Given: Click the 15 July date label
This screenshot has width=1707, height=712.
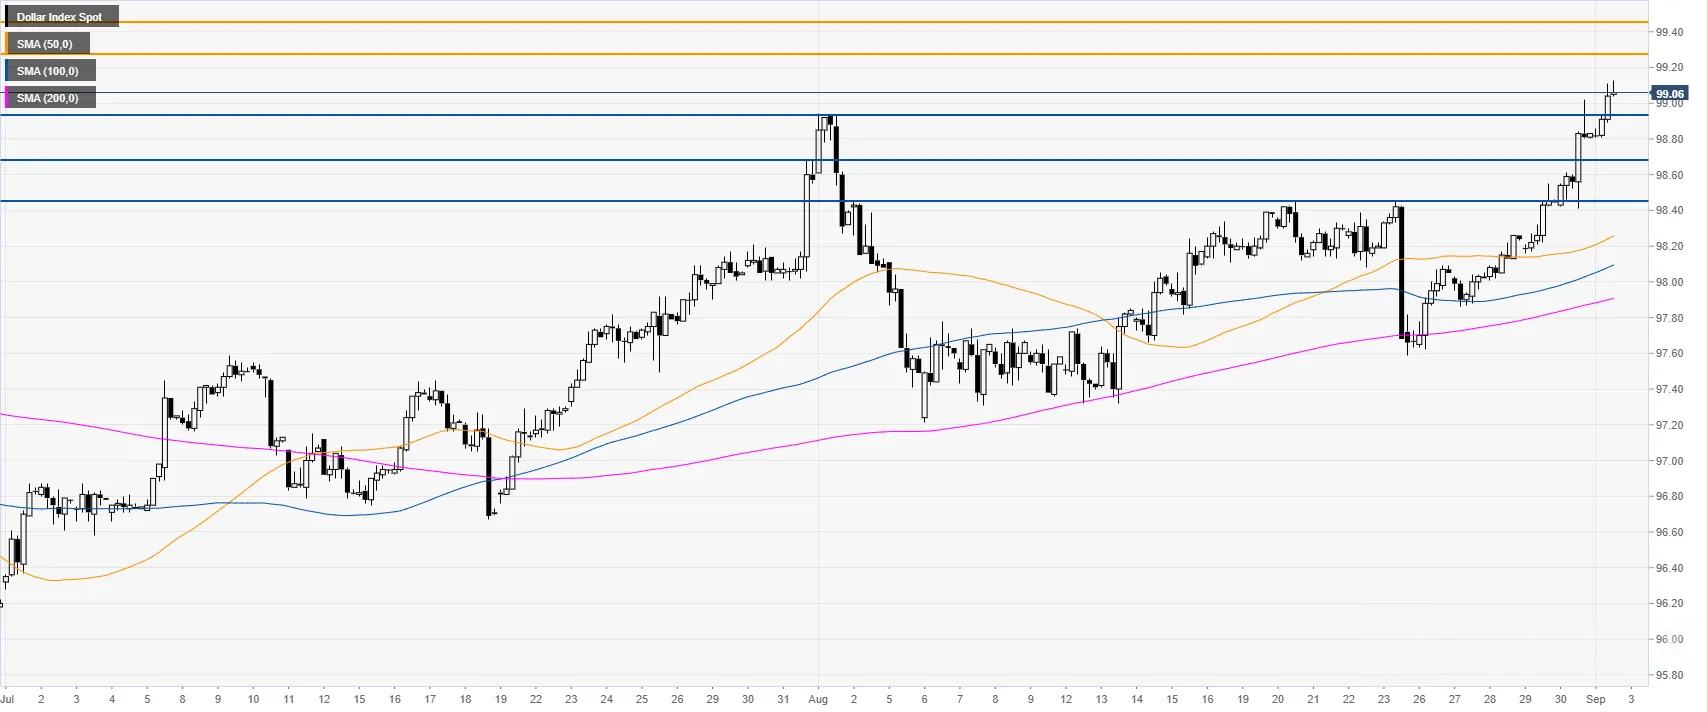Looking at the screenshot, I should (359, 699).
